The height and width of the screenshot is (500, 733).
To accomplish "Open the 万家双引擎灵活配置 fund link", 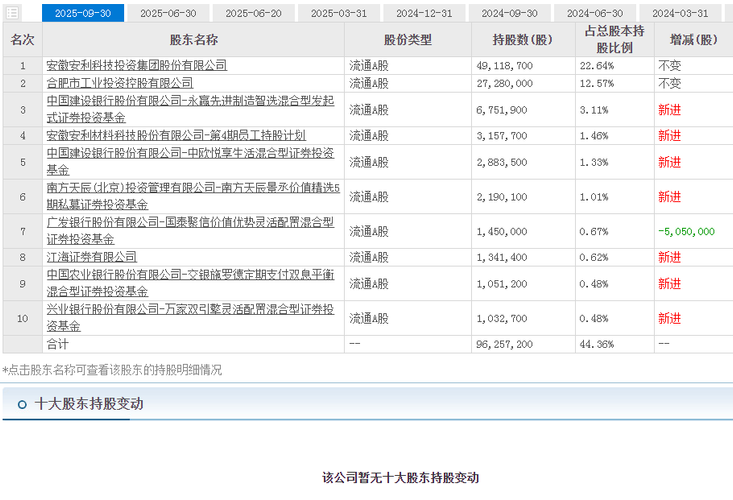I will coord(190,317).
